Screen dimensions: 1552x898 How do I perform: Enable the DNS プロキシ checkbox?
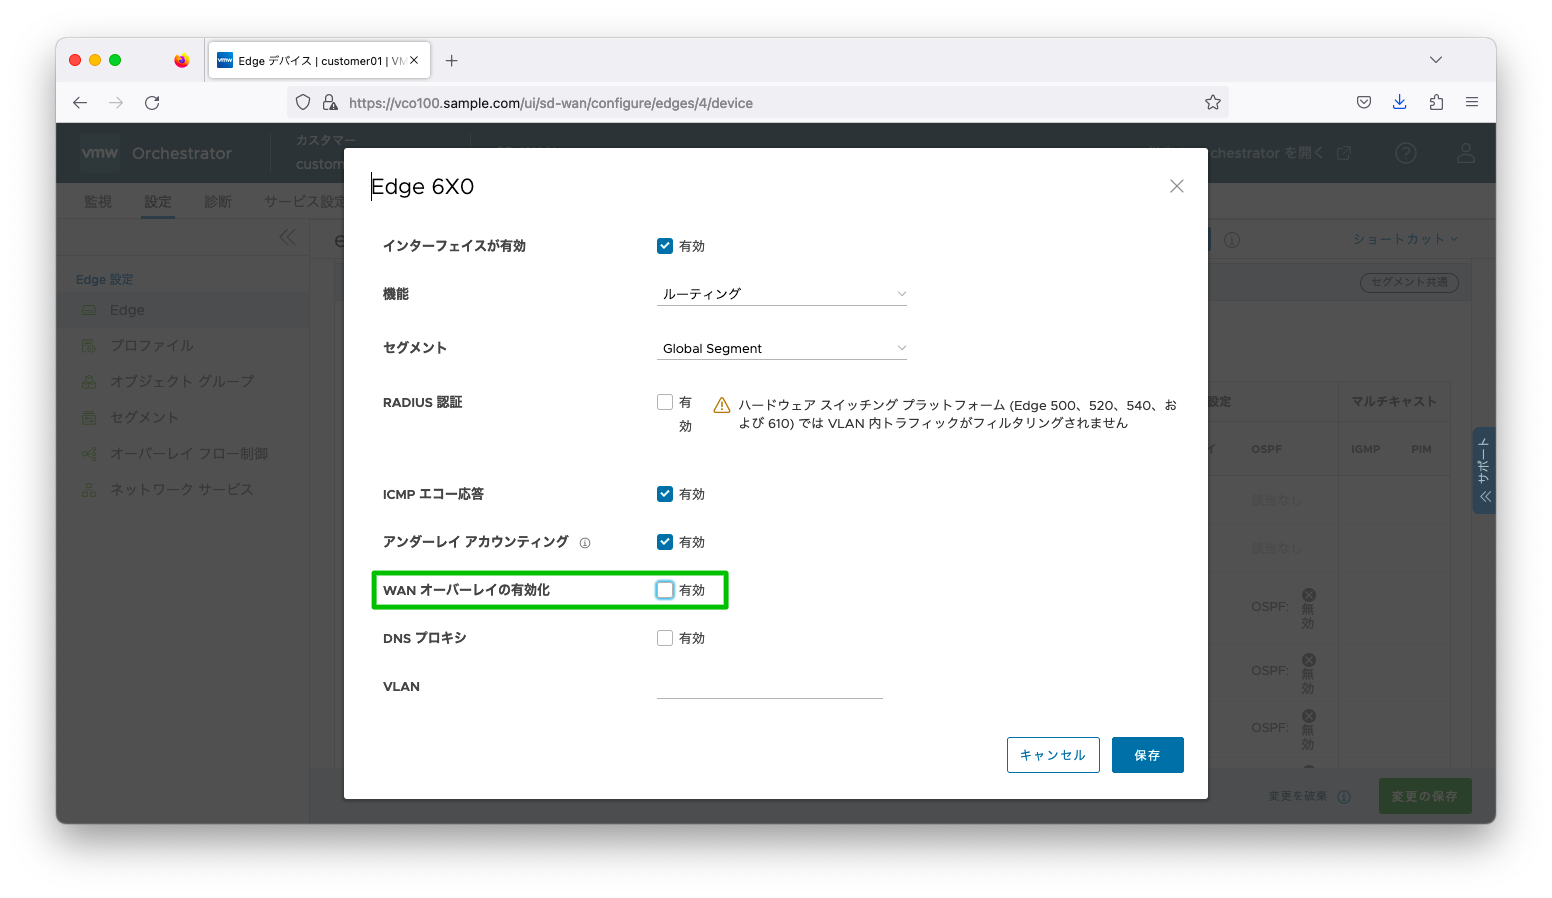tap(665, 638)
